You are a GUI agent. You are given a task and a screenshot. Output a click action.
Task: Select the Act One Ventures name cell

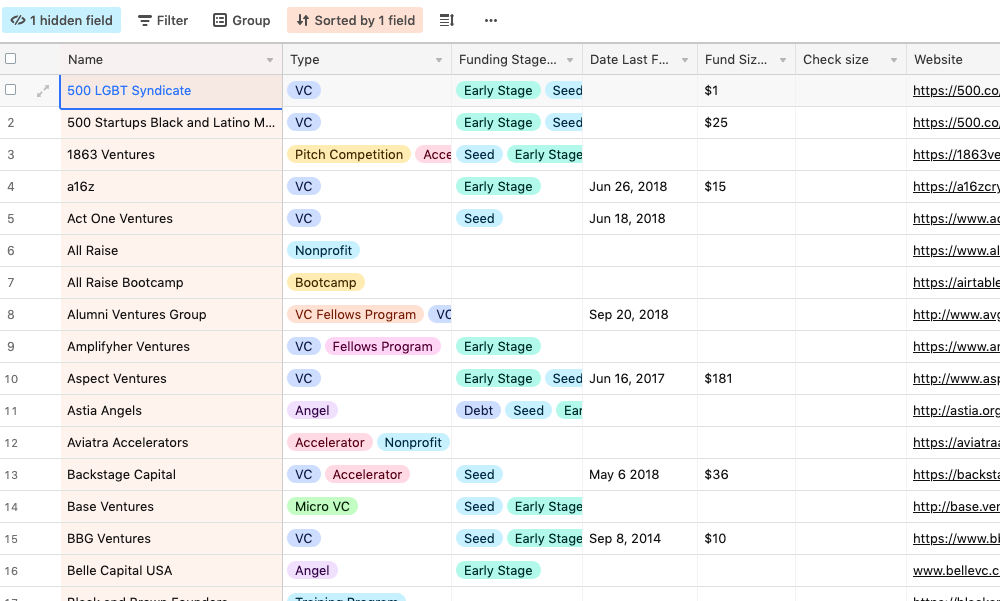(x=171, y=218)
